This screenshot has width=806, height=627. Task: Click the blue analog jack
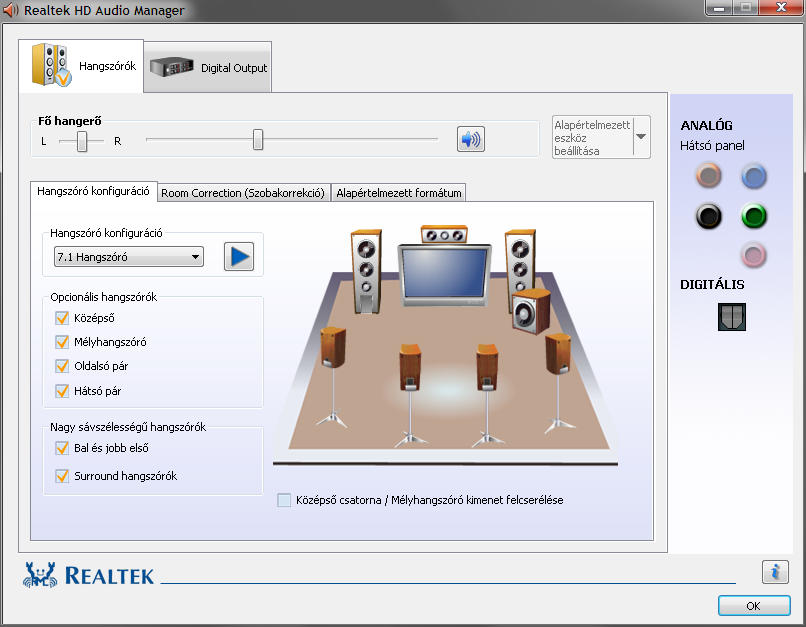(754, 176)
